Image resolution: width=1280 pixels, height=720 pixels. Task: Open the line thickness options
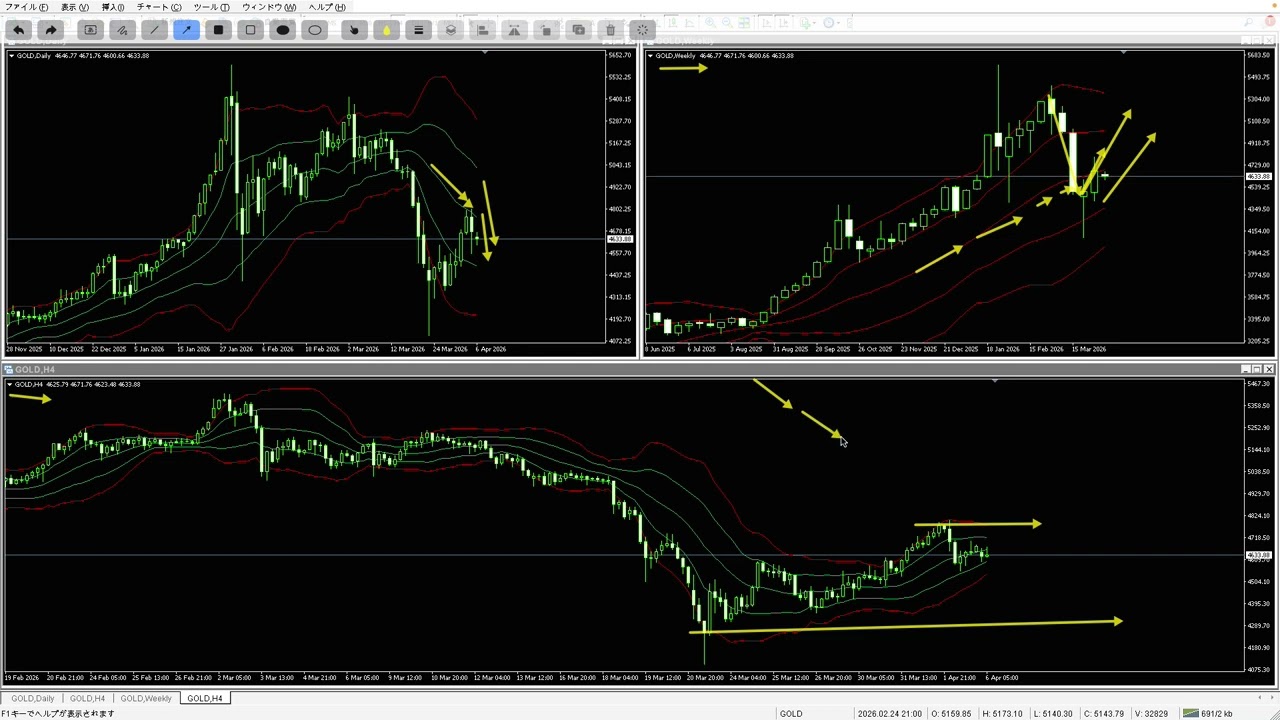tap(418, 30)
